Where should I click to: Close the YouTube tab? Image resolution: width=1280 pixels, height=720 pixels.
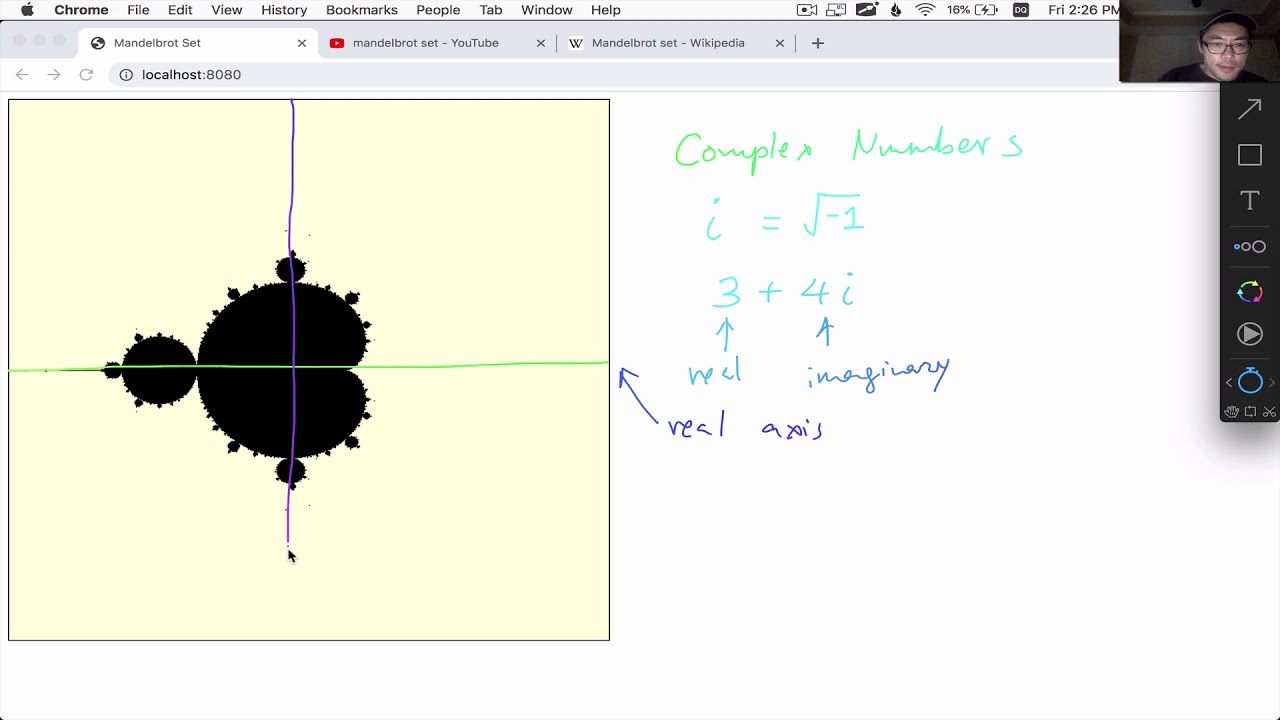pyautogui.click(x=541, y=43)
